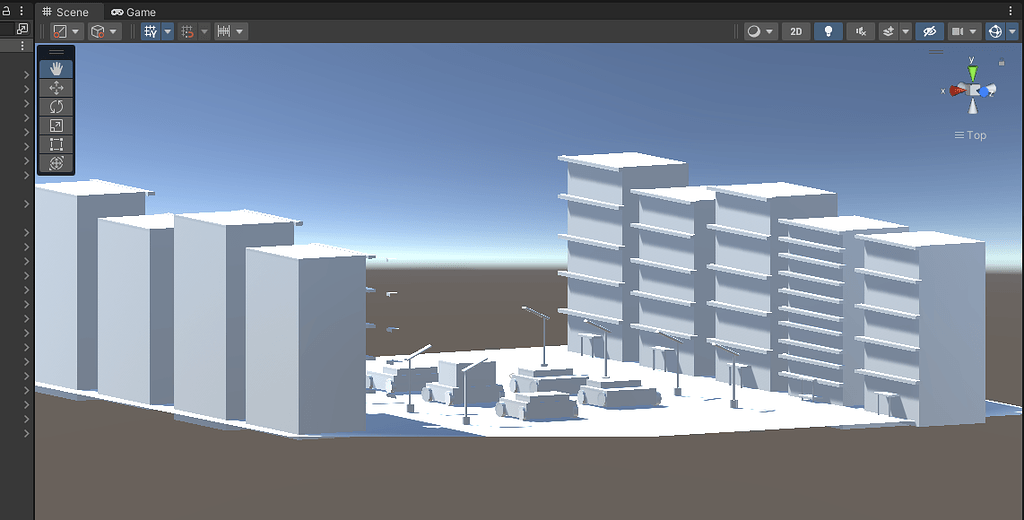Open the tool handle pivot position dropdown

(67, 31)
